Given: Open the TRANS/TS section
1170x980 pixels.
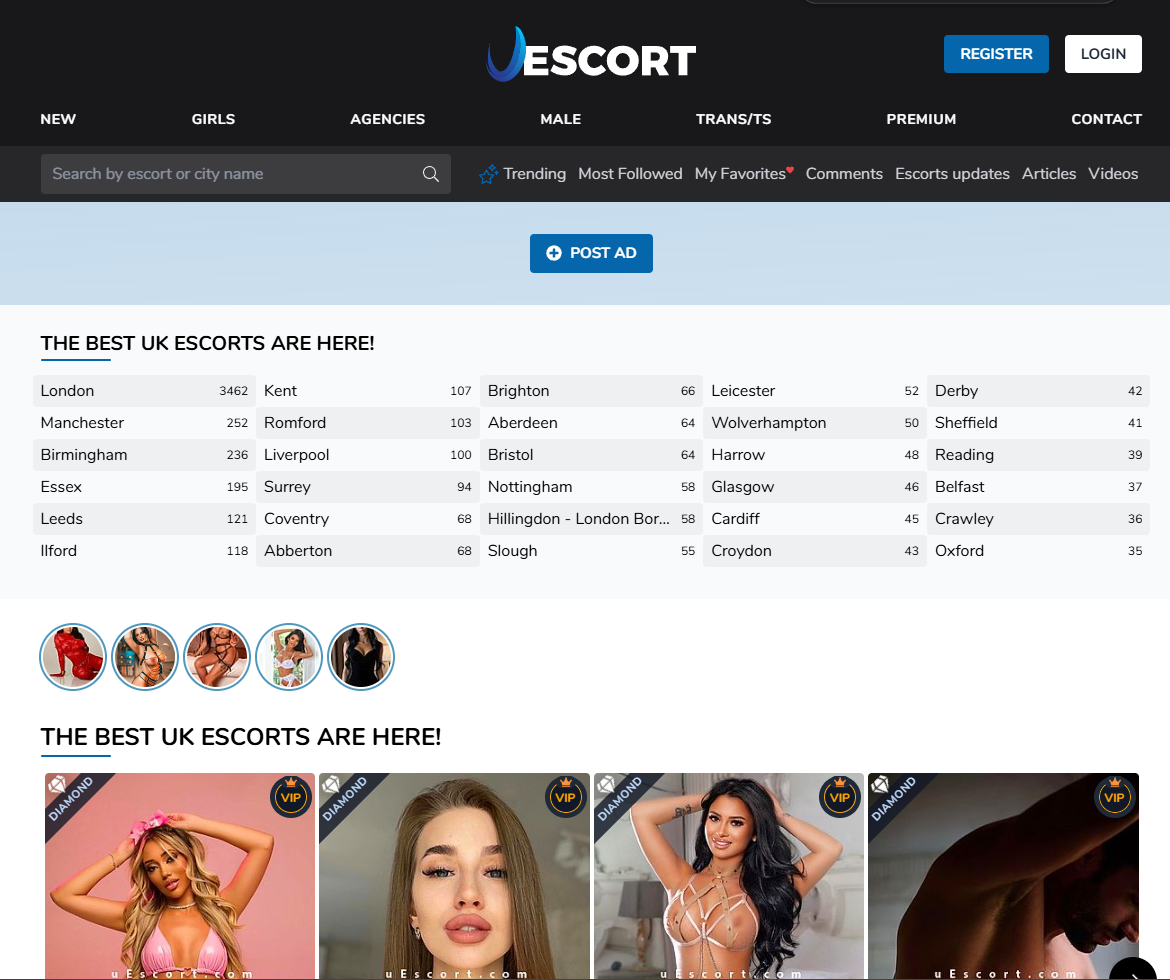Looking at the screenshot, I should pos(733,119).
